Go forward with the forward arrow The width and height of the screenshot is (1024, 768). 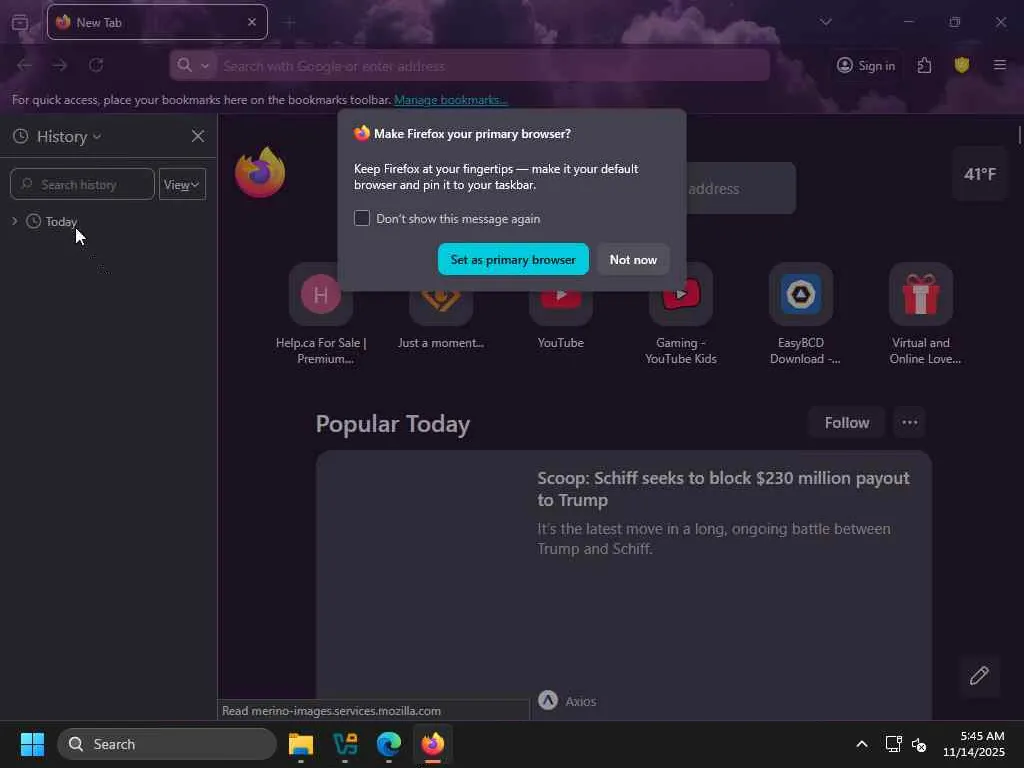pos(60,65)
